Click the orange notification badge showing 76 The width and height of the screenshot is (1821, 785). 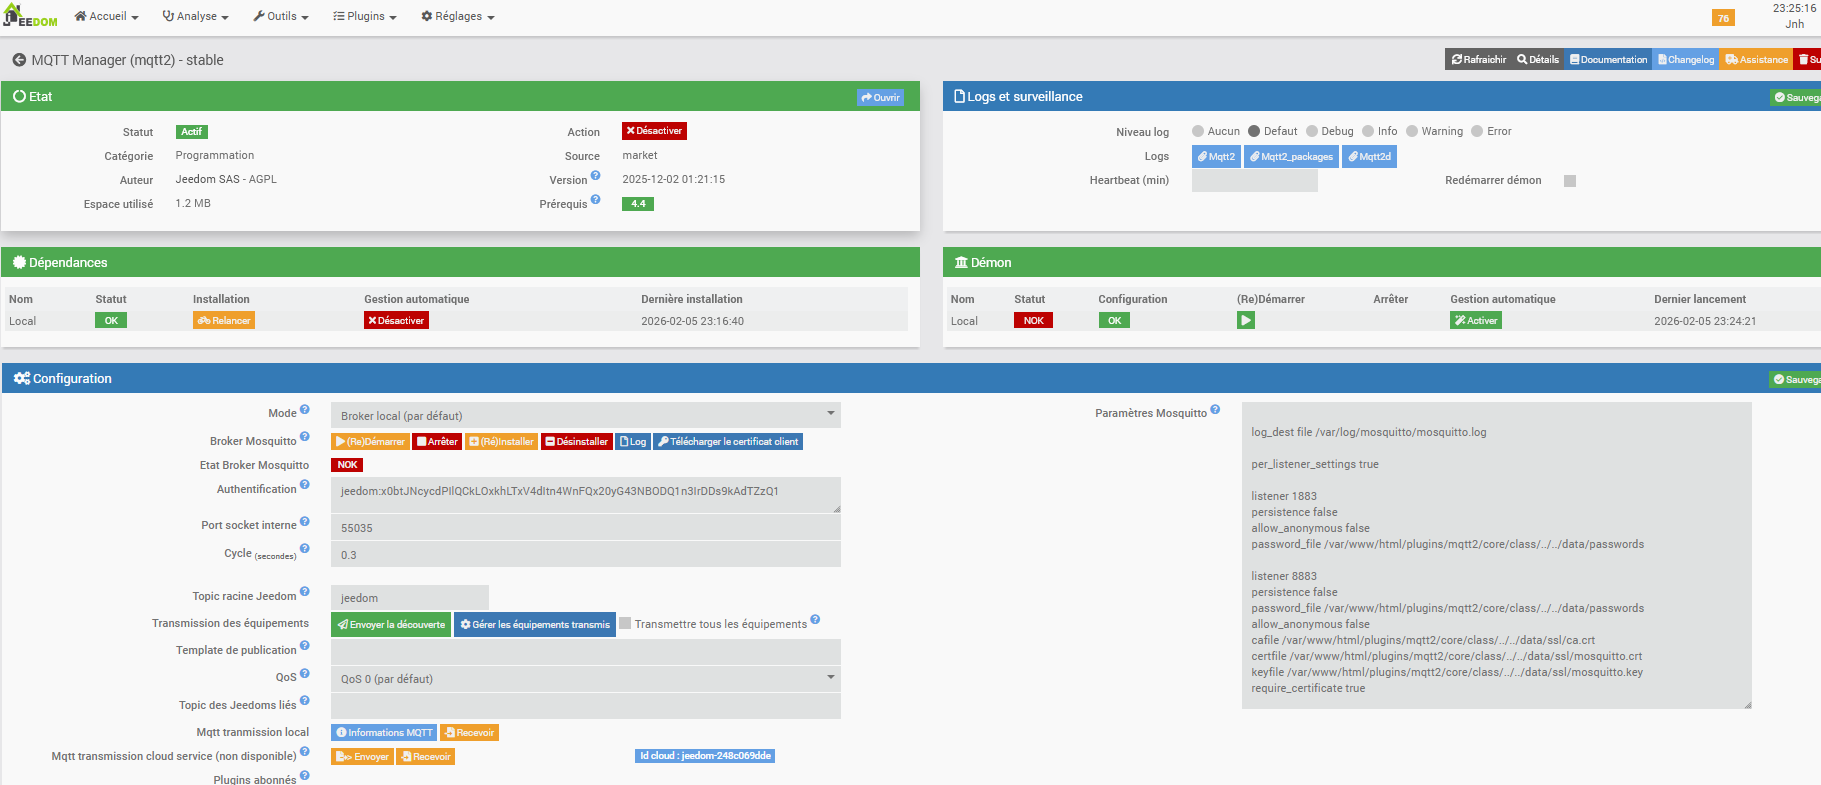(1723, 18)
